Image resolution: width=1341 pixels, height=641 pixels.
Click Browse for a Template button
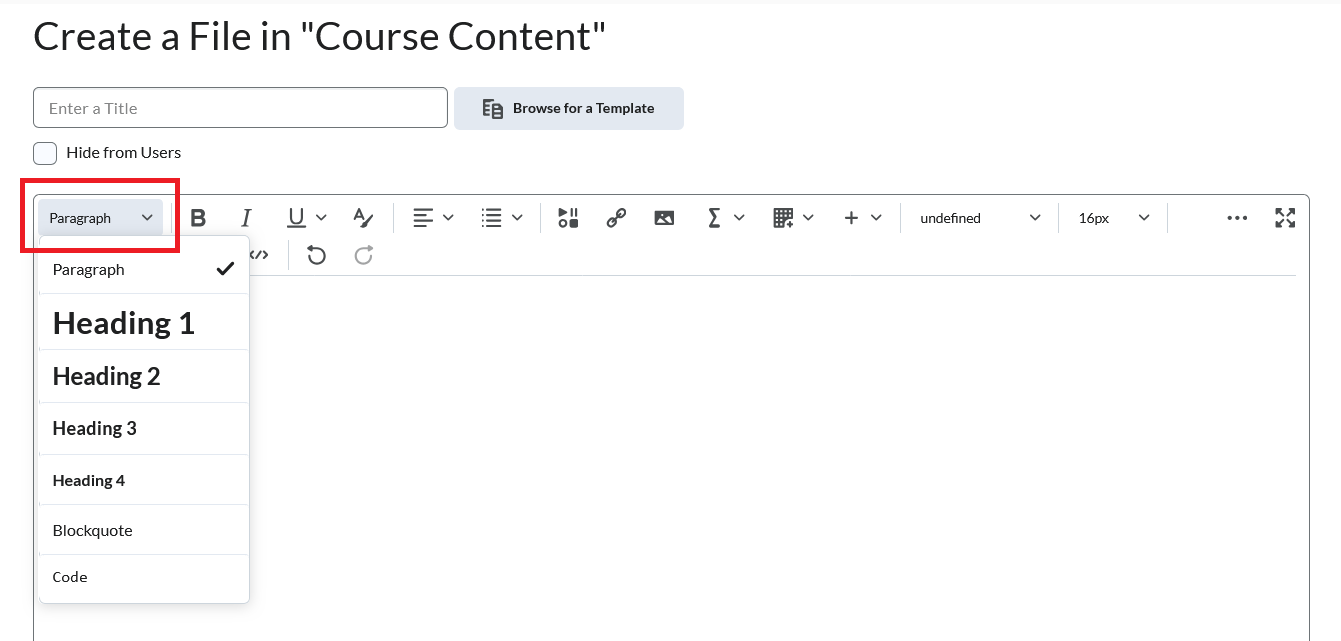click(568, 108)
